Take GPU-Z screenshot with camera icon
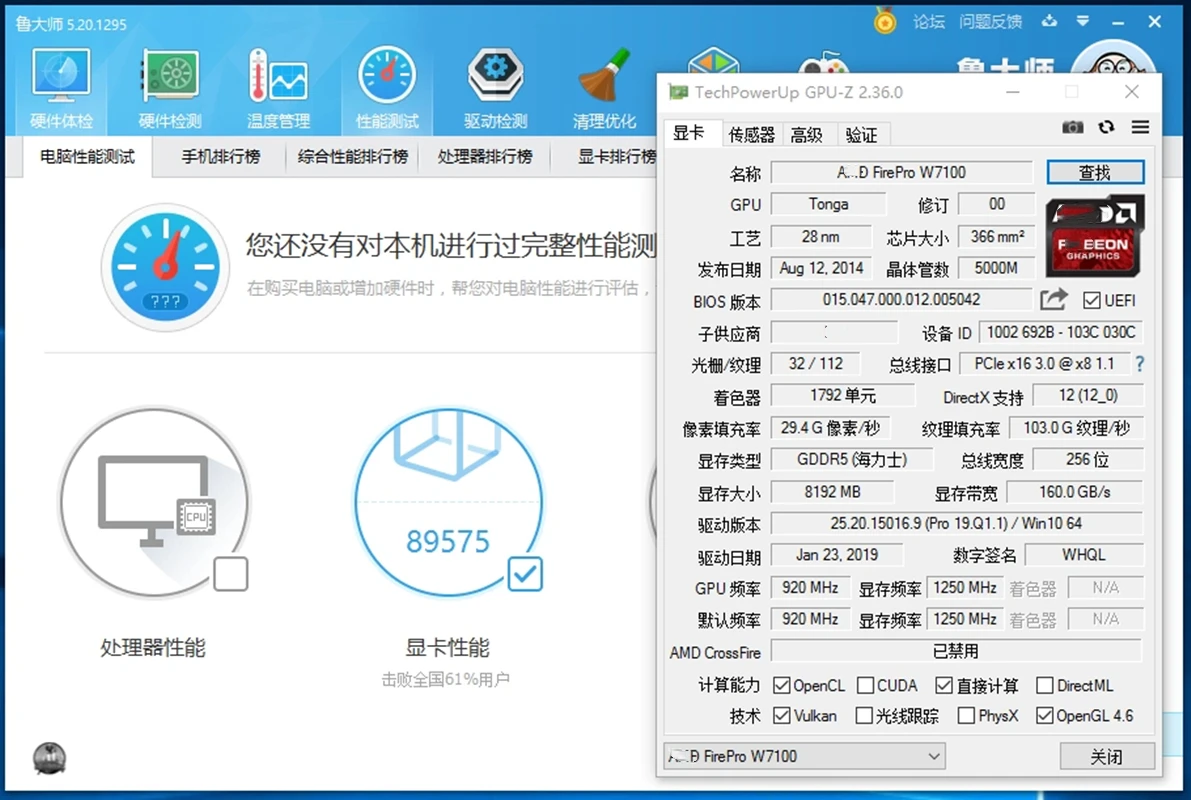Image resolution: width=1191 pixels, height=800 pixels. [x=1073, y=127]
